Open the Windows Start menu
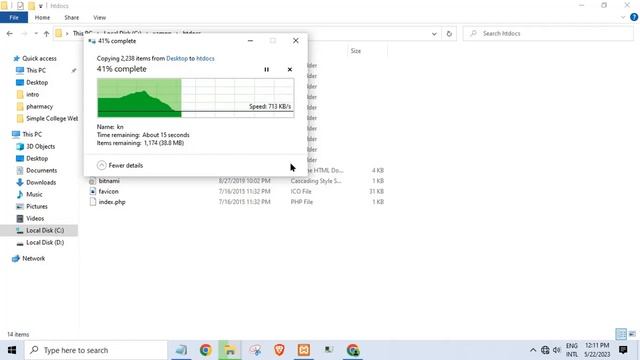 [12, 350]
